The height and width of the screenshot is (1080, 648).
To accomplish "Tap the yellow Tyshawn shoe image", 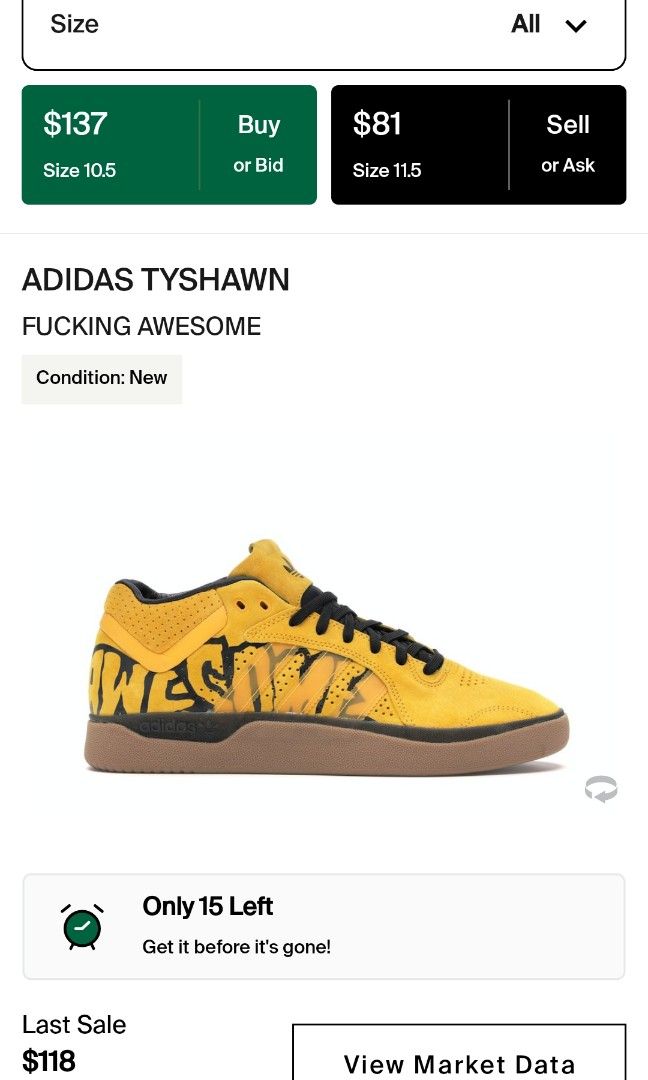I will pos(326,658).
